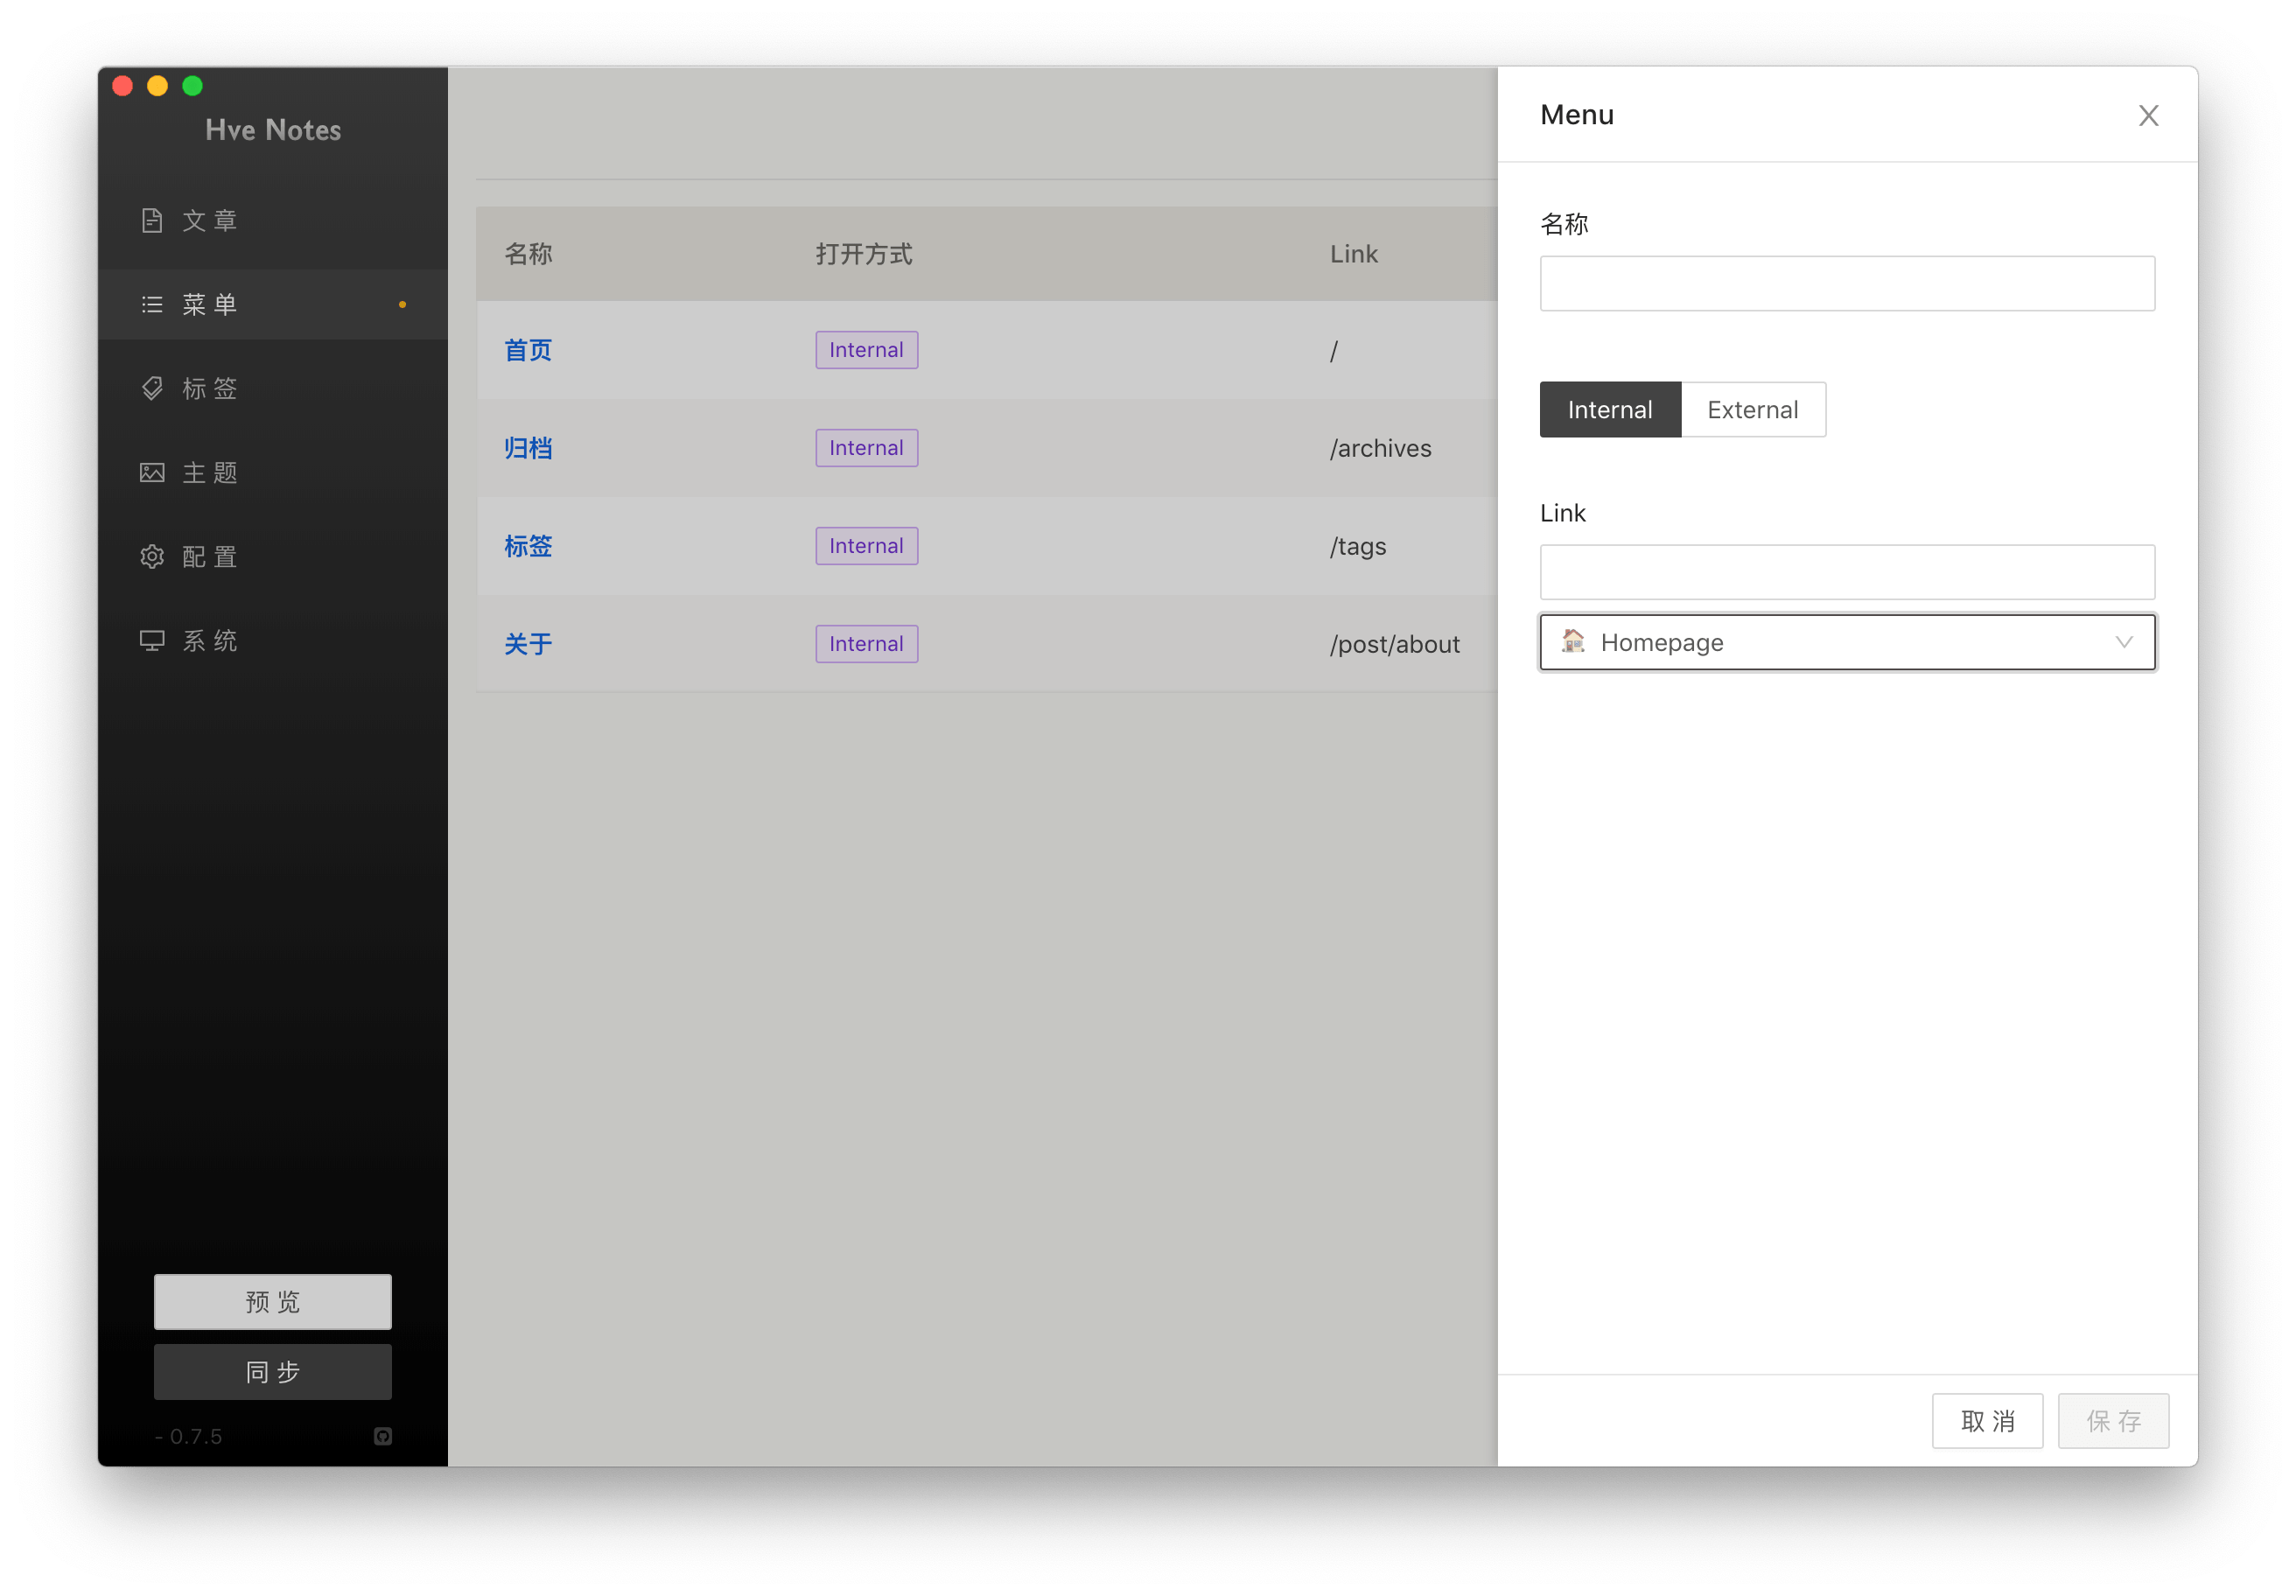Click the 预览 preview button
Image resolution: width=2296 pixels, height=1596 pixels.
[273, 1301]
